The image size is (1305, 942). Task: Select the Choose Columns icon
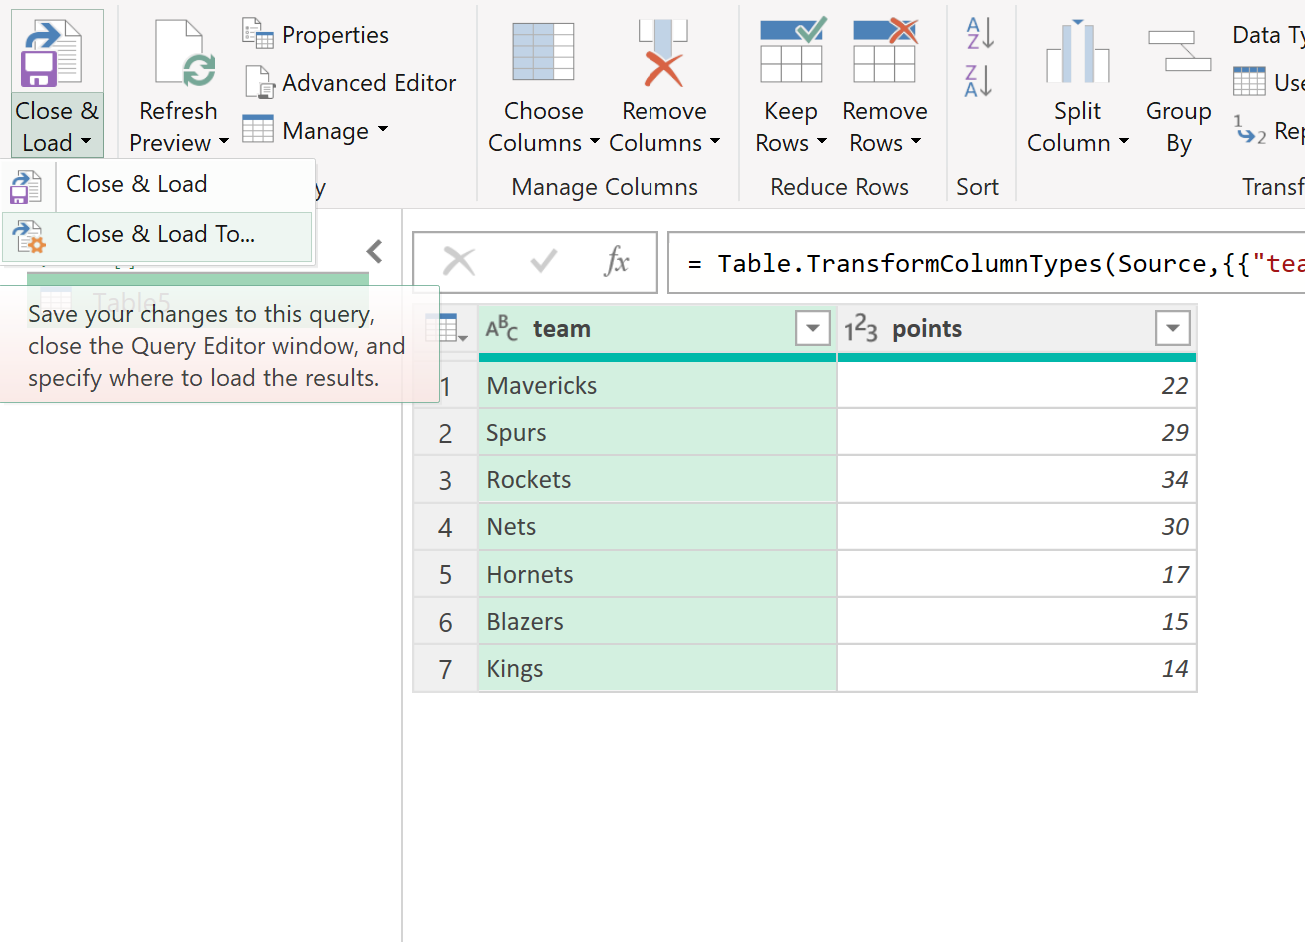(543, 50)
